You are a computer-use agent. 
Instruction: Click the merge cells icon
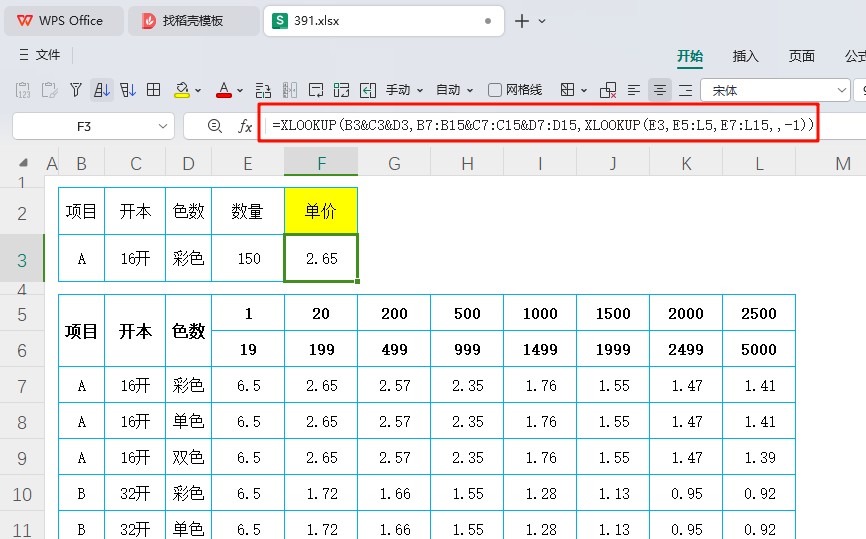341,90
